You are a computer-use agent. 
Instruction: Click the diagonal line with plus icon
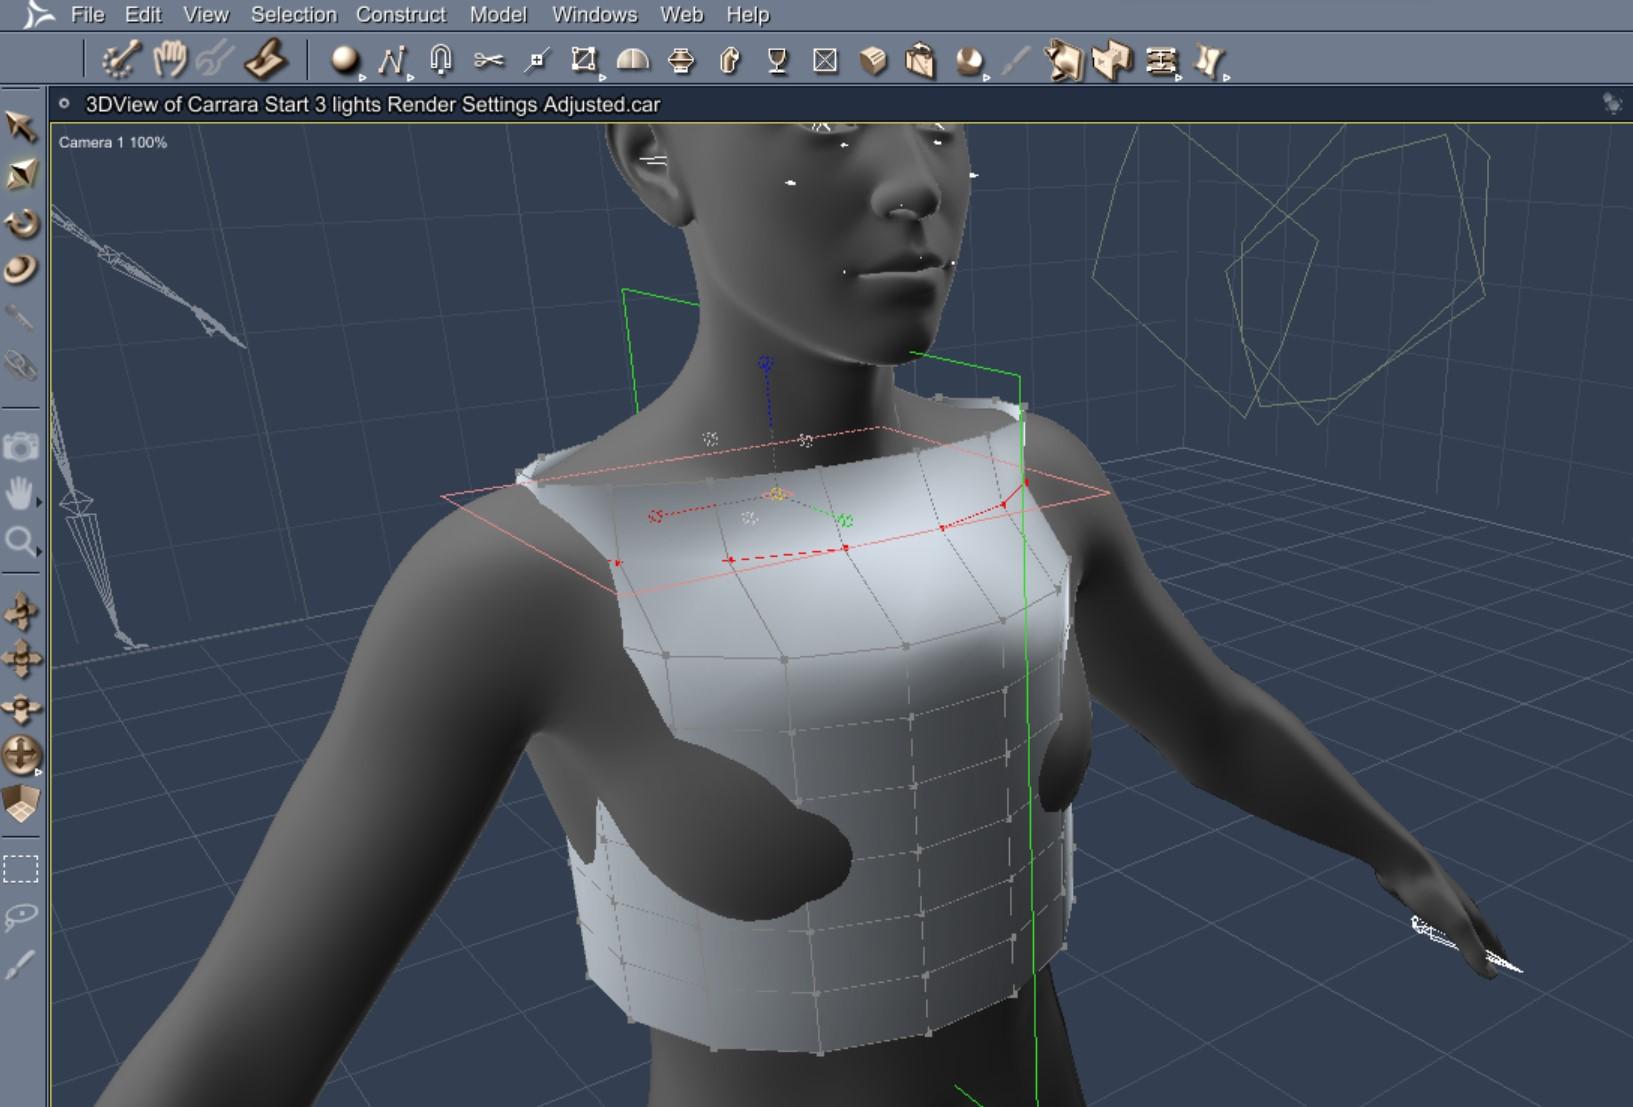pos(537,61)
